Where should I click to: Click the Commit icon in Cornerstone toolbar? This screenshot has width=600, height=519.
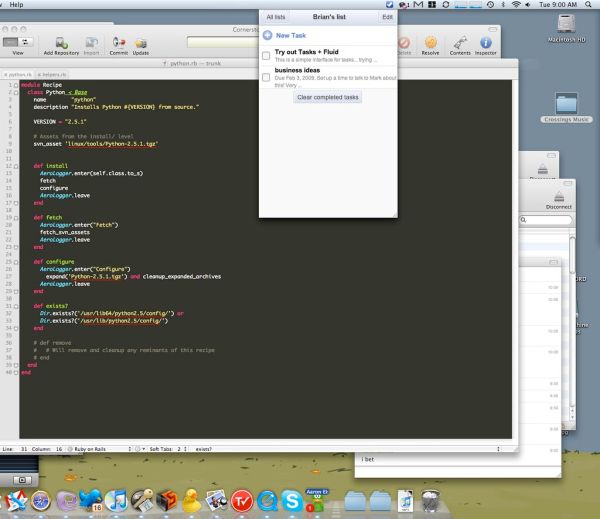pos(119,42)
